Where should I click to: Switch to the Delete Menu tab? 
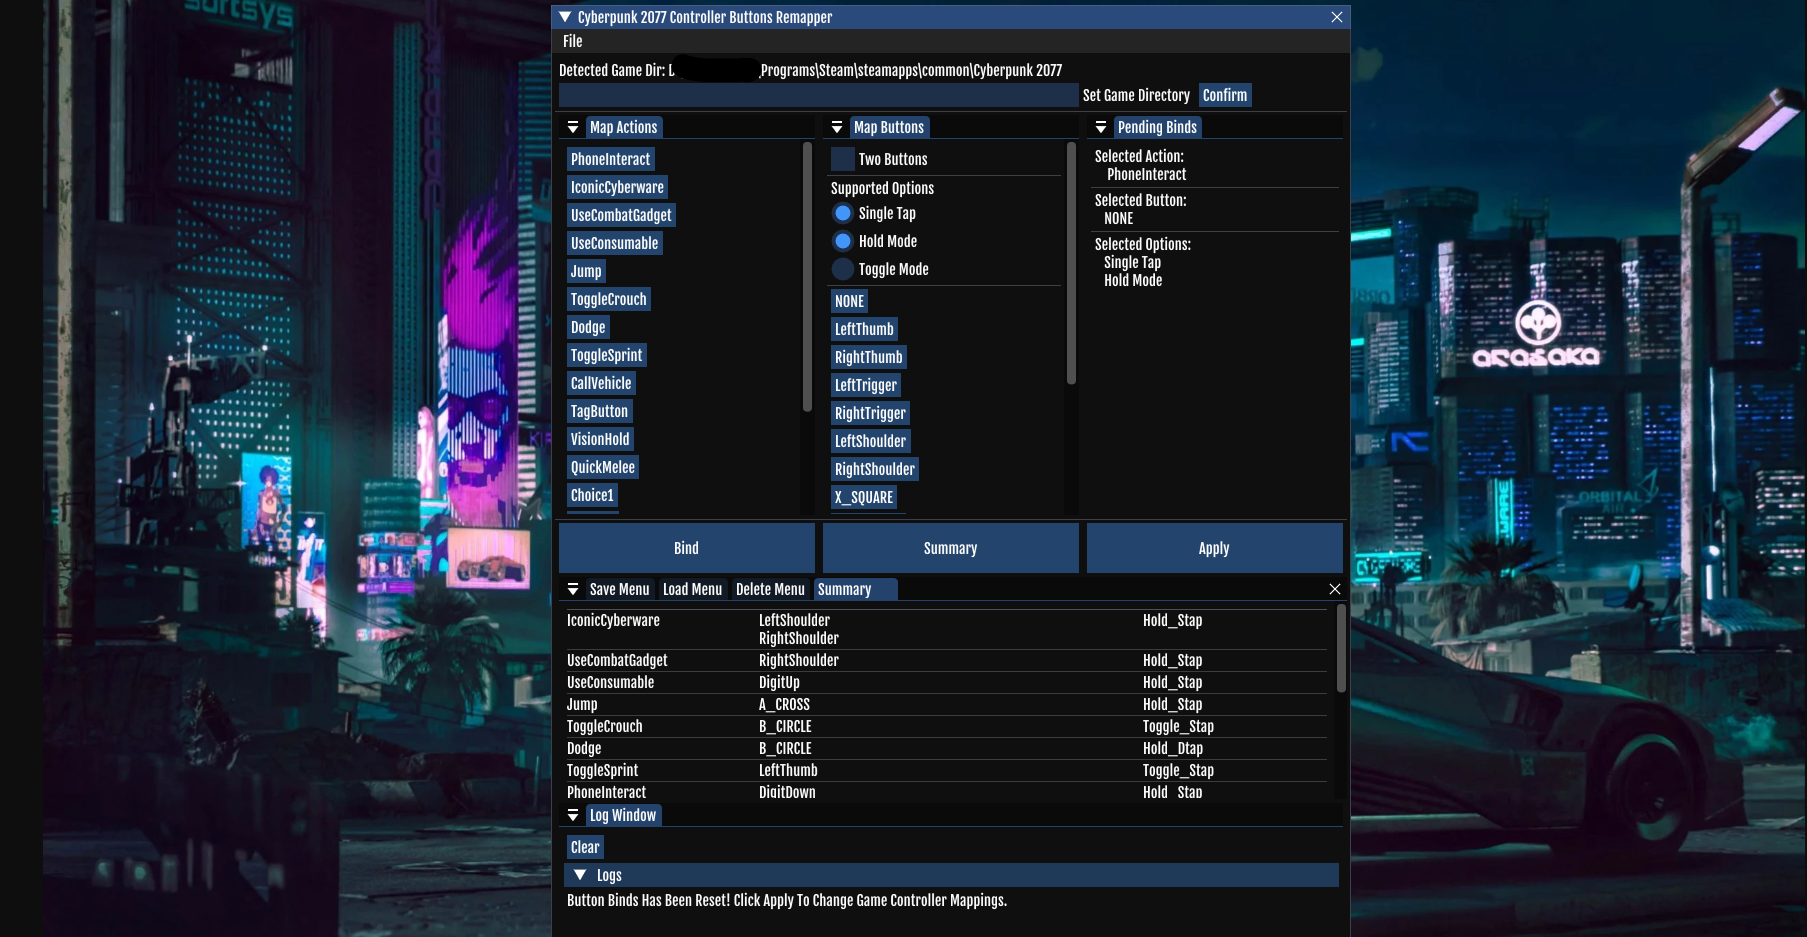770,589
